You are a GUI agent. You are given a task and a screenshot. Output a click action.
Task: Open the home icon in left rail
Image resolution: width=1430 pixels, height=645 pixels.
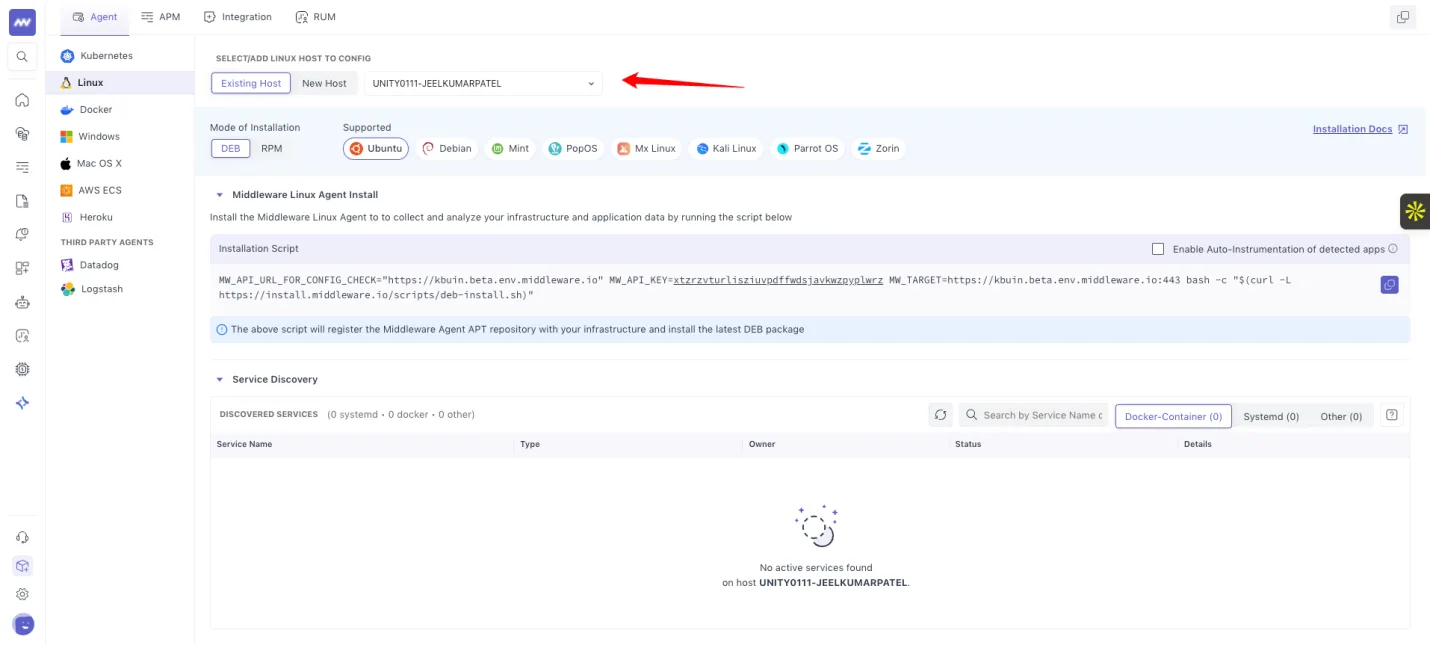[x=22, y=100]
